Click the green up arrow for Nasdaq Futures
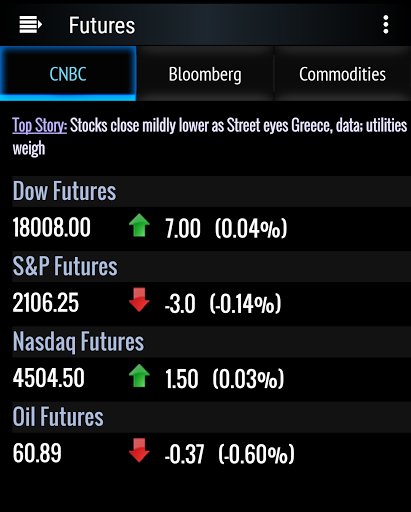Image resolution: width=411 pixels, height=512 pixels. coord(139,376)
